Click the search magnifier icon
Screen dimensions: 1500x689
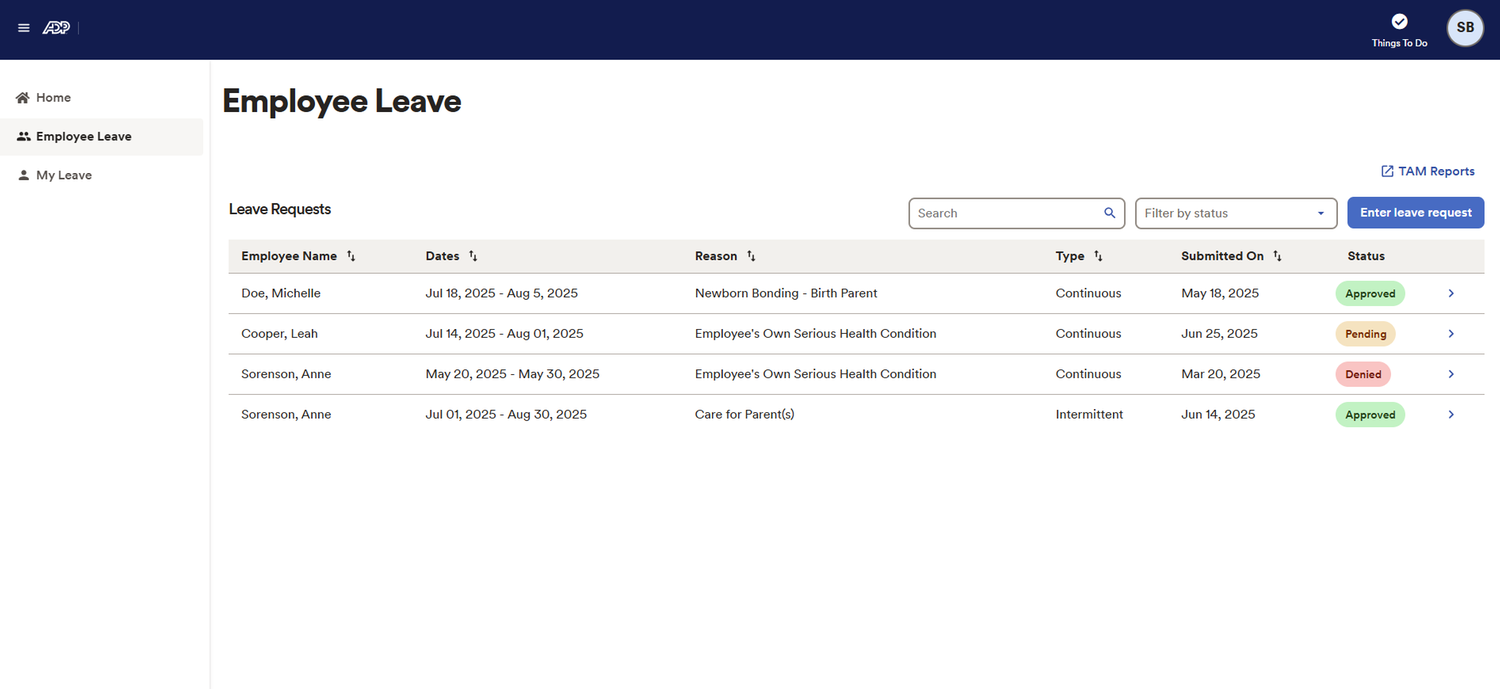[1109, 212]
